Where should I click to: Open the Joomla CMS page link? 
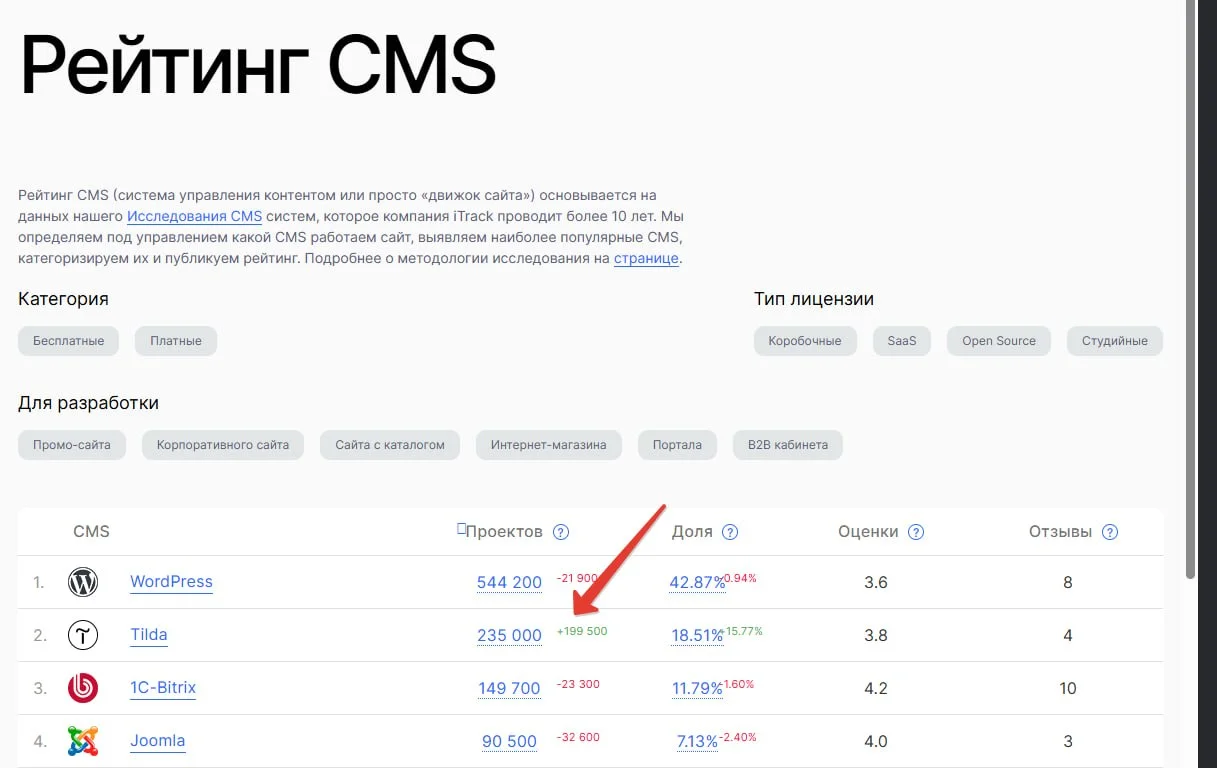click(157, 741)
